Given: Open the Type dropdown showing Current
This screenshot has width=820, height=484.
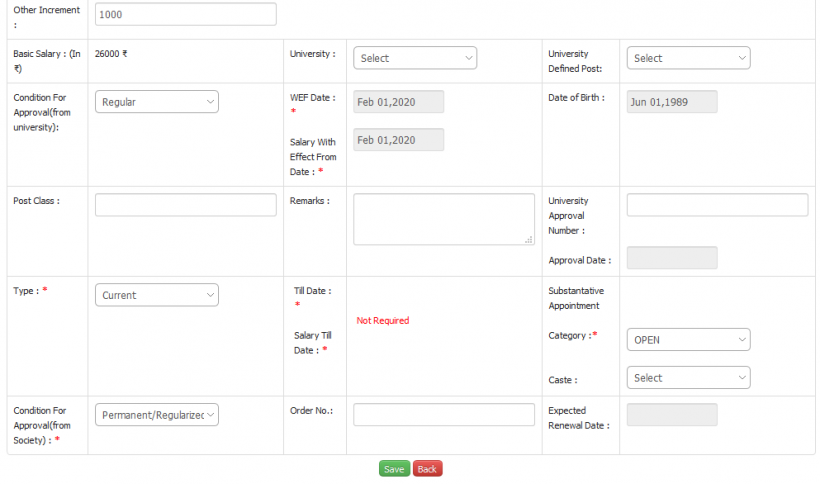Looking at the screenshot, I should (x=157, y=295).
